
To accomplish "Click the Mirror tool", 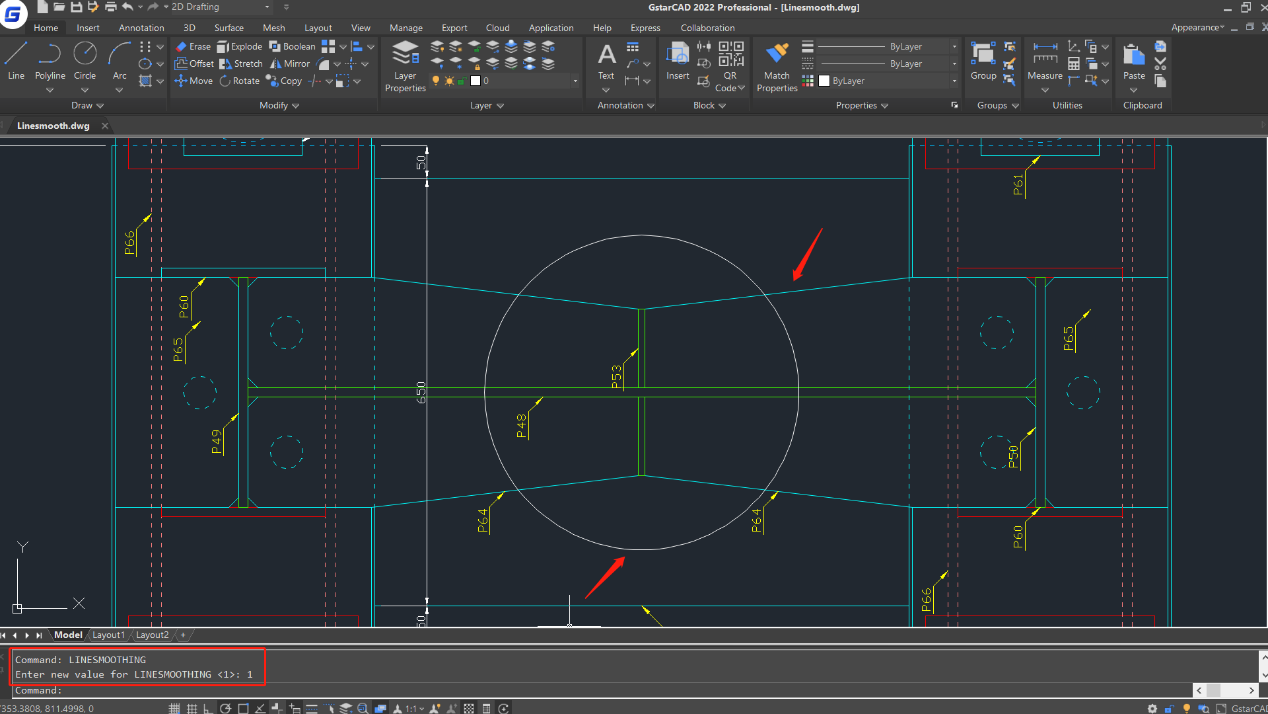I will (x=290, y=63).
